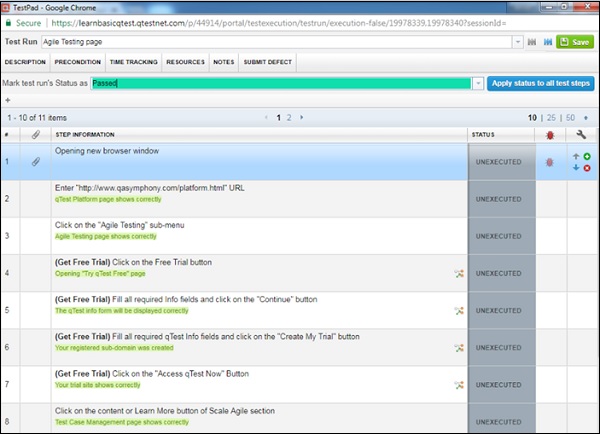The image size is (600, 434).
Task: Click the Secure padlock icon
Action: pyautogui.click(x=8, y=23)
